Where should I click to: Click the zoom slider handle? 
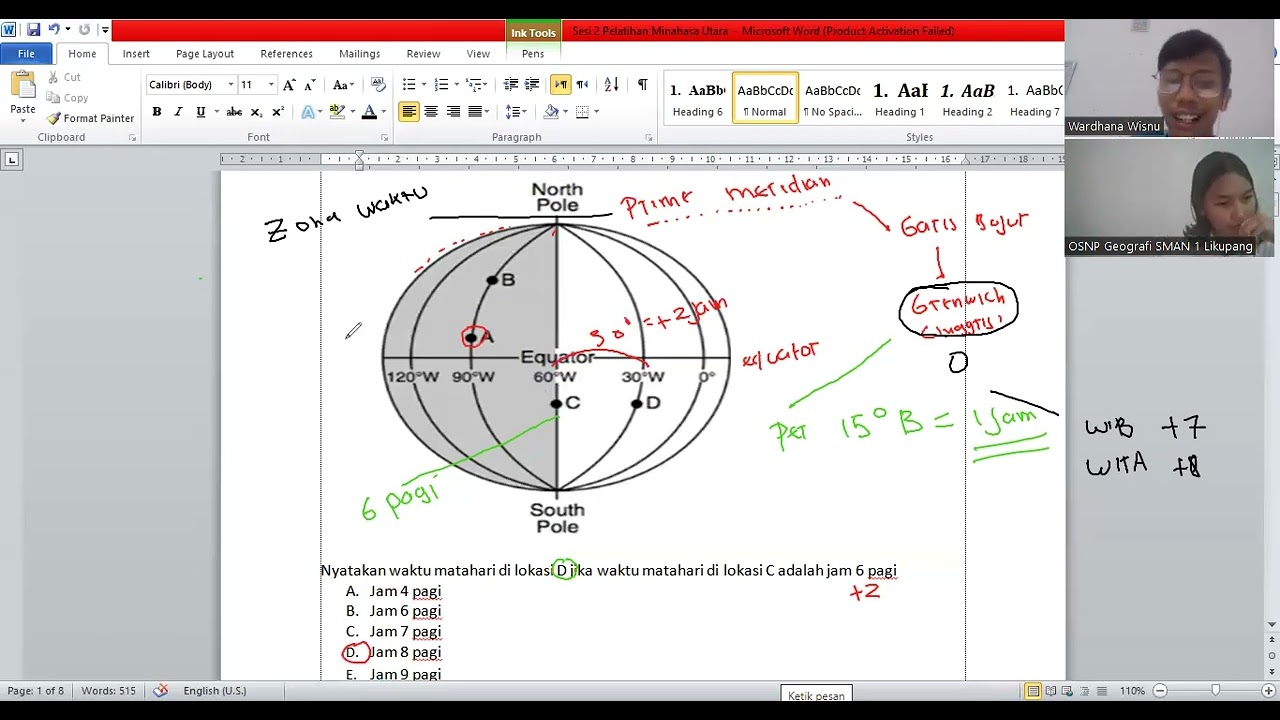point(1215,691)
